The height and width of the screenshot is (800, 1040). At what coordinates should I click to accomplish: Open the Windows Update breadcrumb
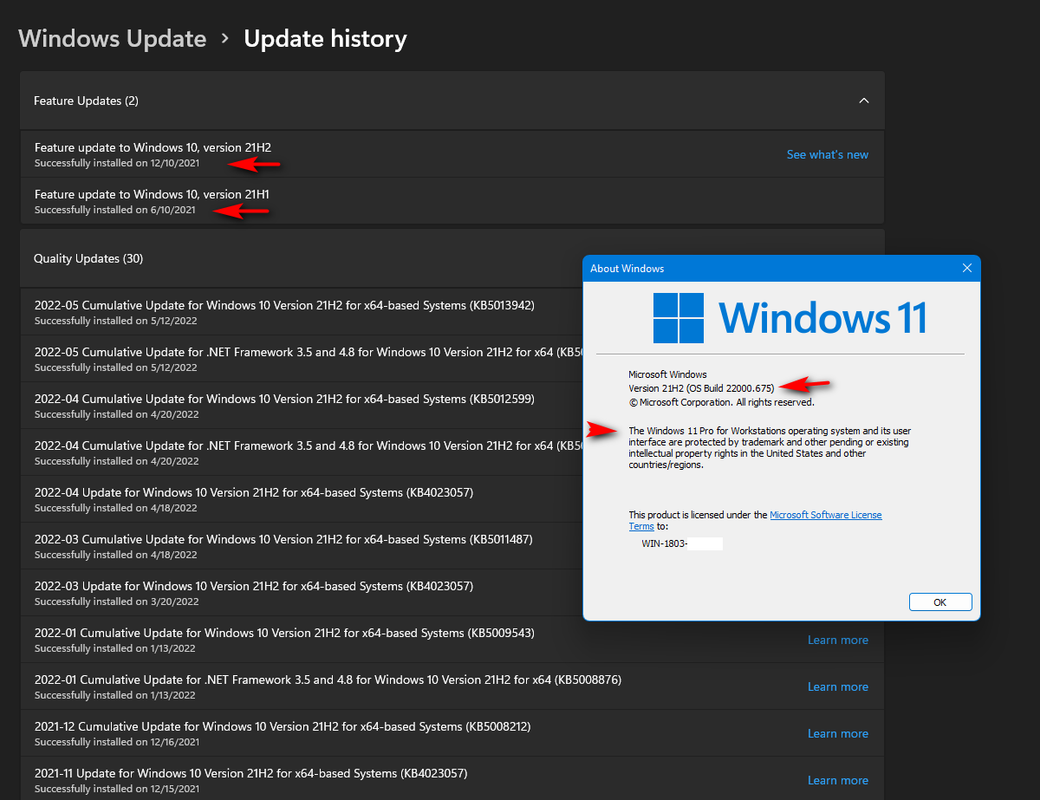click(x=112, y=38)
